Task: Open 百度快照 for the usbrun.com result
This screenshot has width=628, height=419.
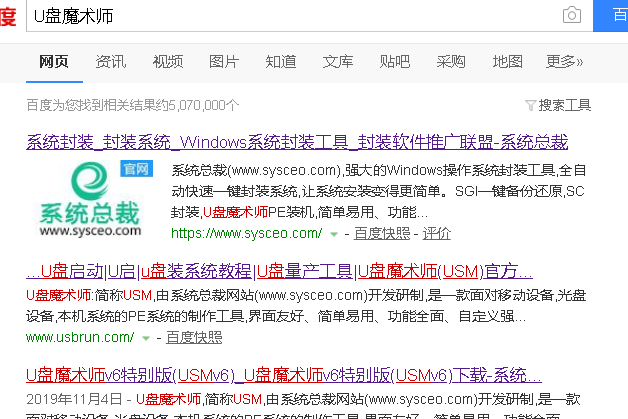Action: (194, 338)
